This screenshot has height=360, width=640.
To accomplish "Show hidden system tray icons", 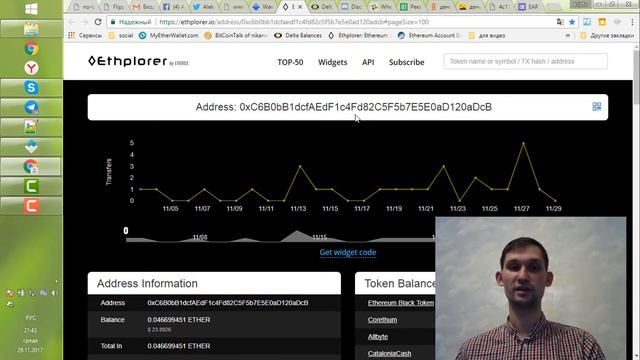I will (x=56, y=282).
